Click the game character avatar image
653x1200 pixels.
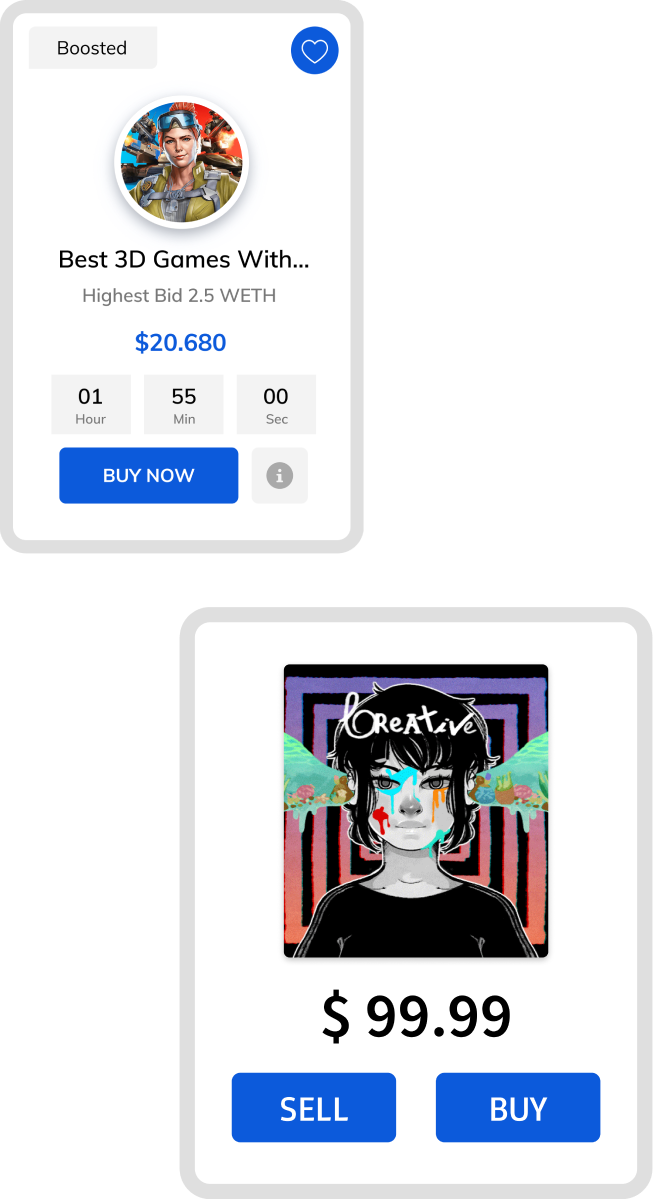pyautogui.click(x=182, y=162)
